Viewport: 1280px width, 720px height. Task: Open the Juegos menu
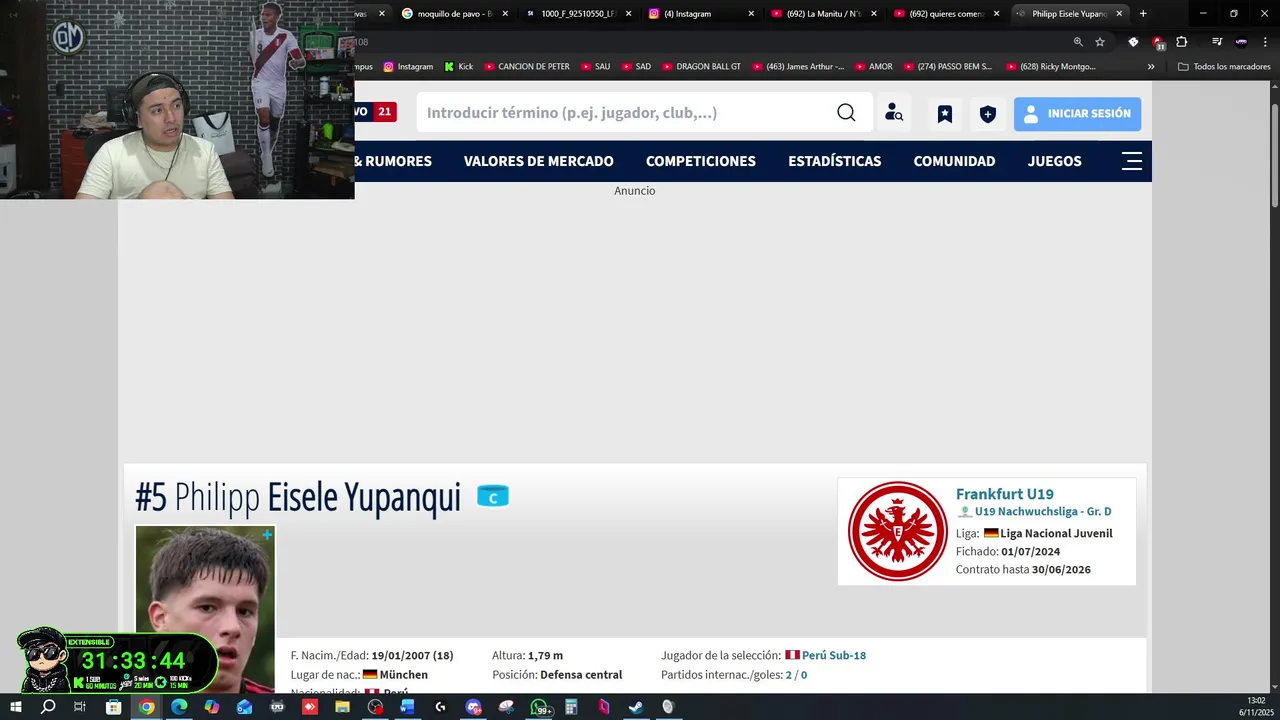(1055, 161)
